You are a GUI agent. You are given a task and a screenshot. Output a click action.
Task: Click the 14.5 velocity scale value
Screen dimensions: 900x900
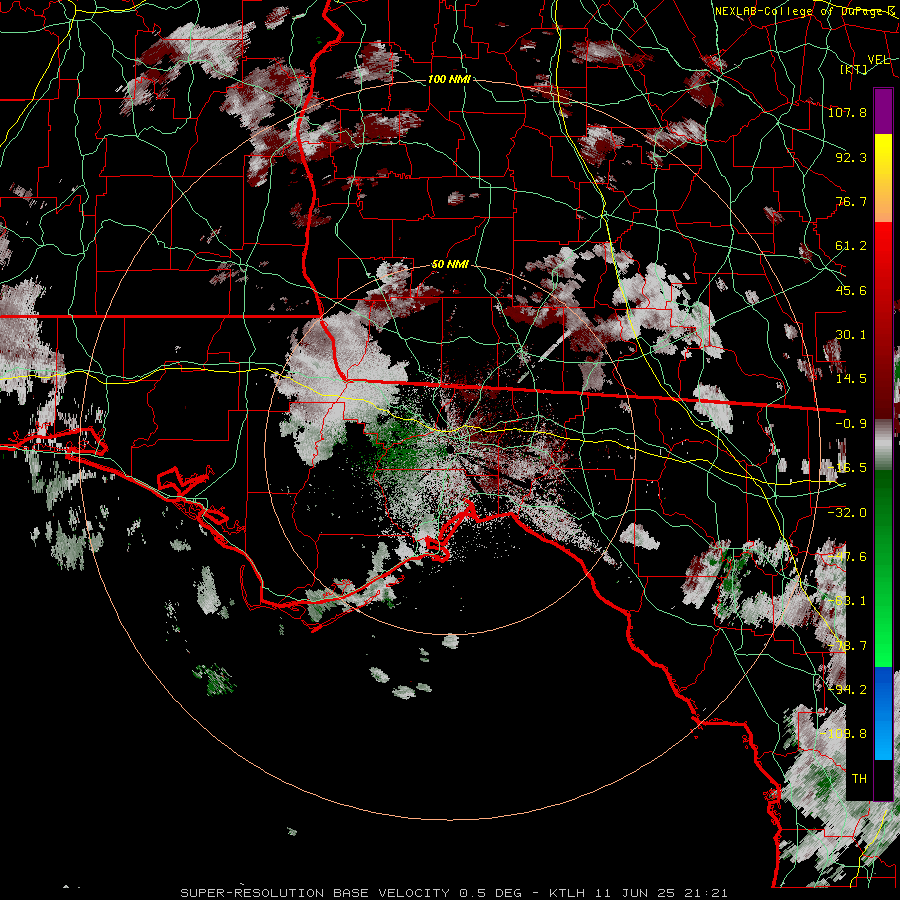click(x=851, y=379)
